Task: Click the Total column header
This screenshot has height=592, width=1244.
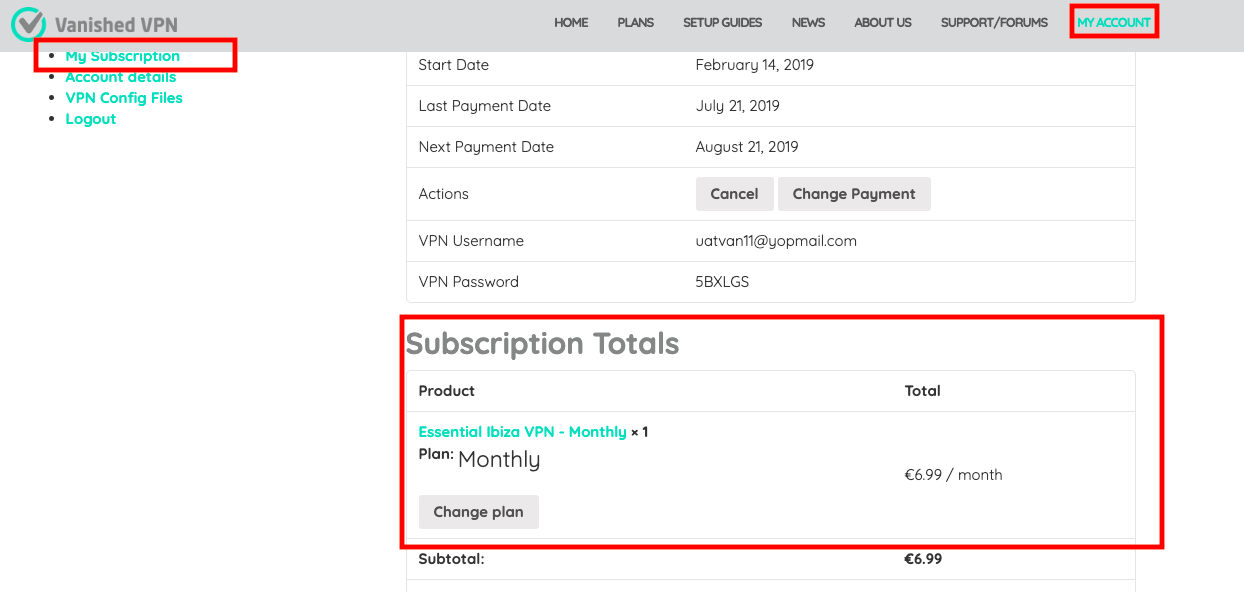Action: (x=923, y=391)
